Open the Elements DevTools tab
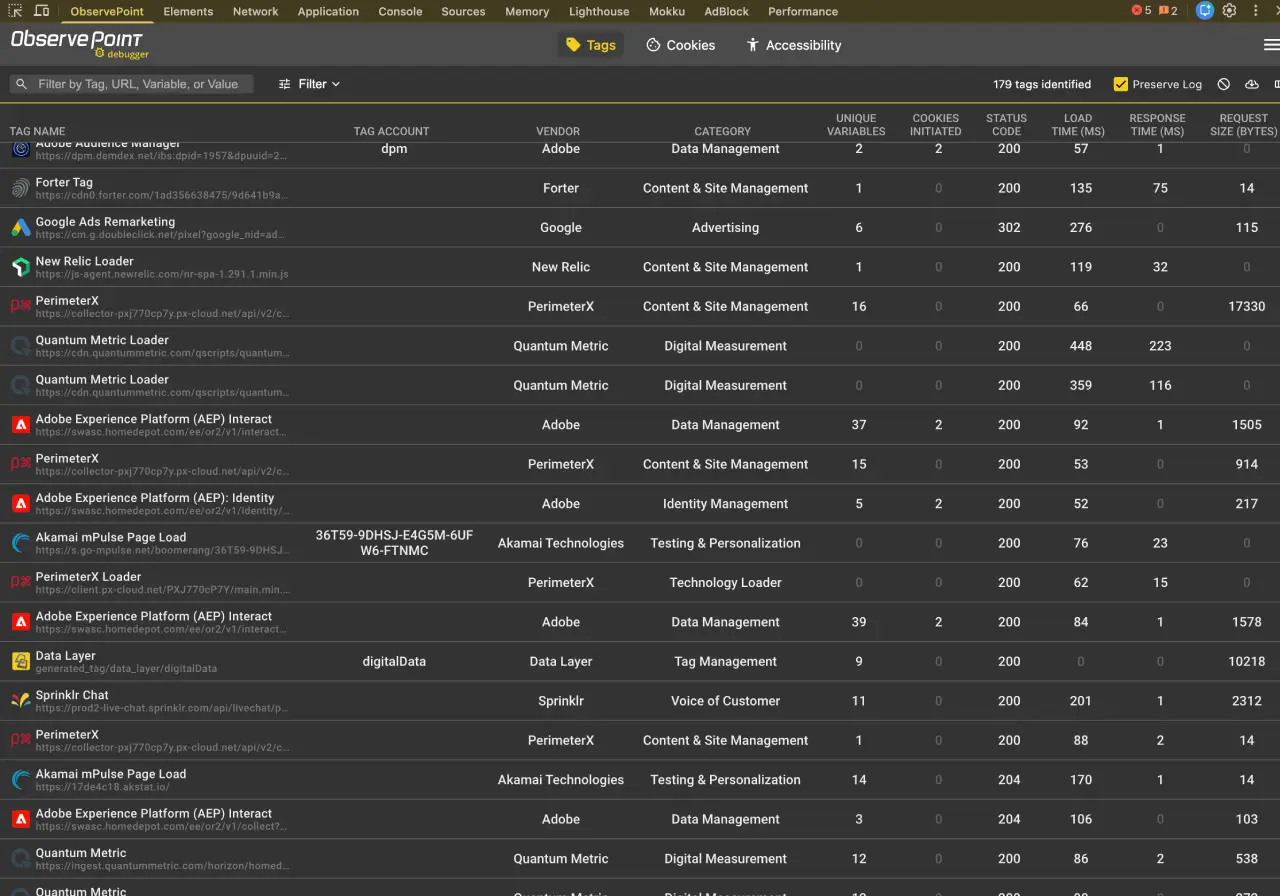The image size is (1280, 896). pyautogui.click(x=188, y=11)
